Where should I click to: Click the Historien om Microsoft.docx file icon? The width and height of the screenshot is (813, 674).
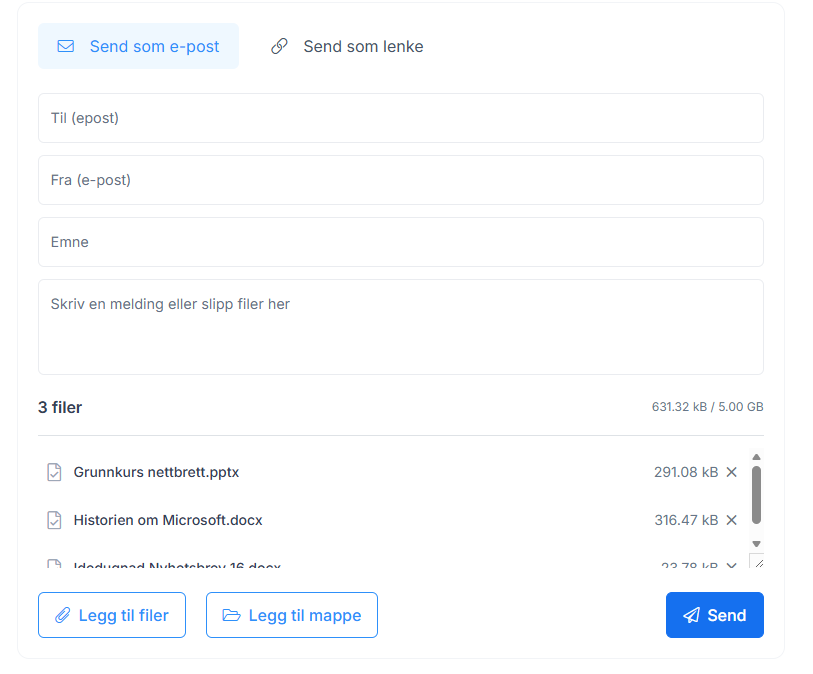coord(55,520)
